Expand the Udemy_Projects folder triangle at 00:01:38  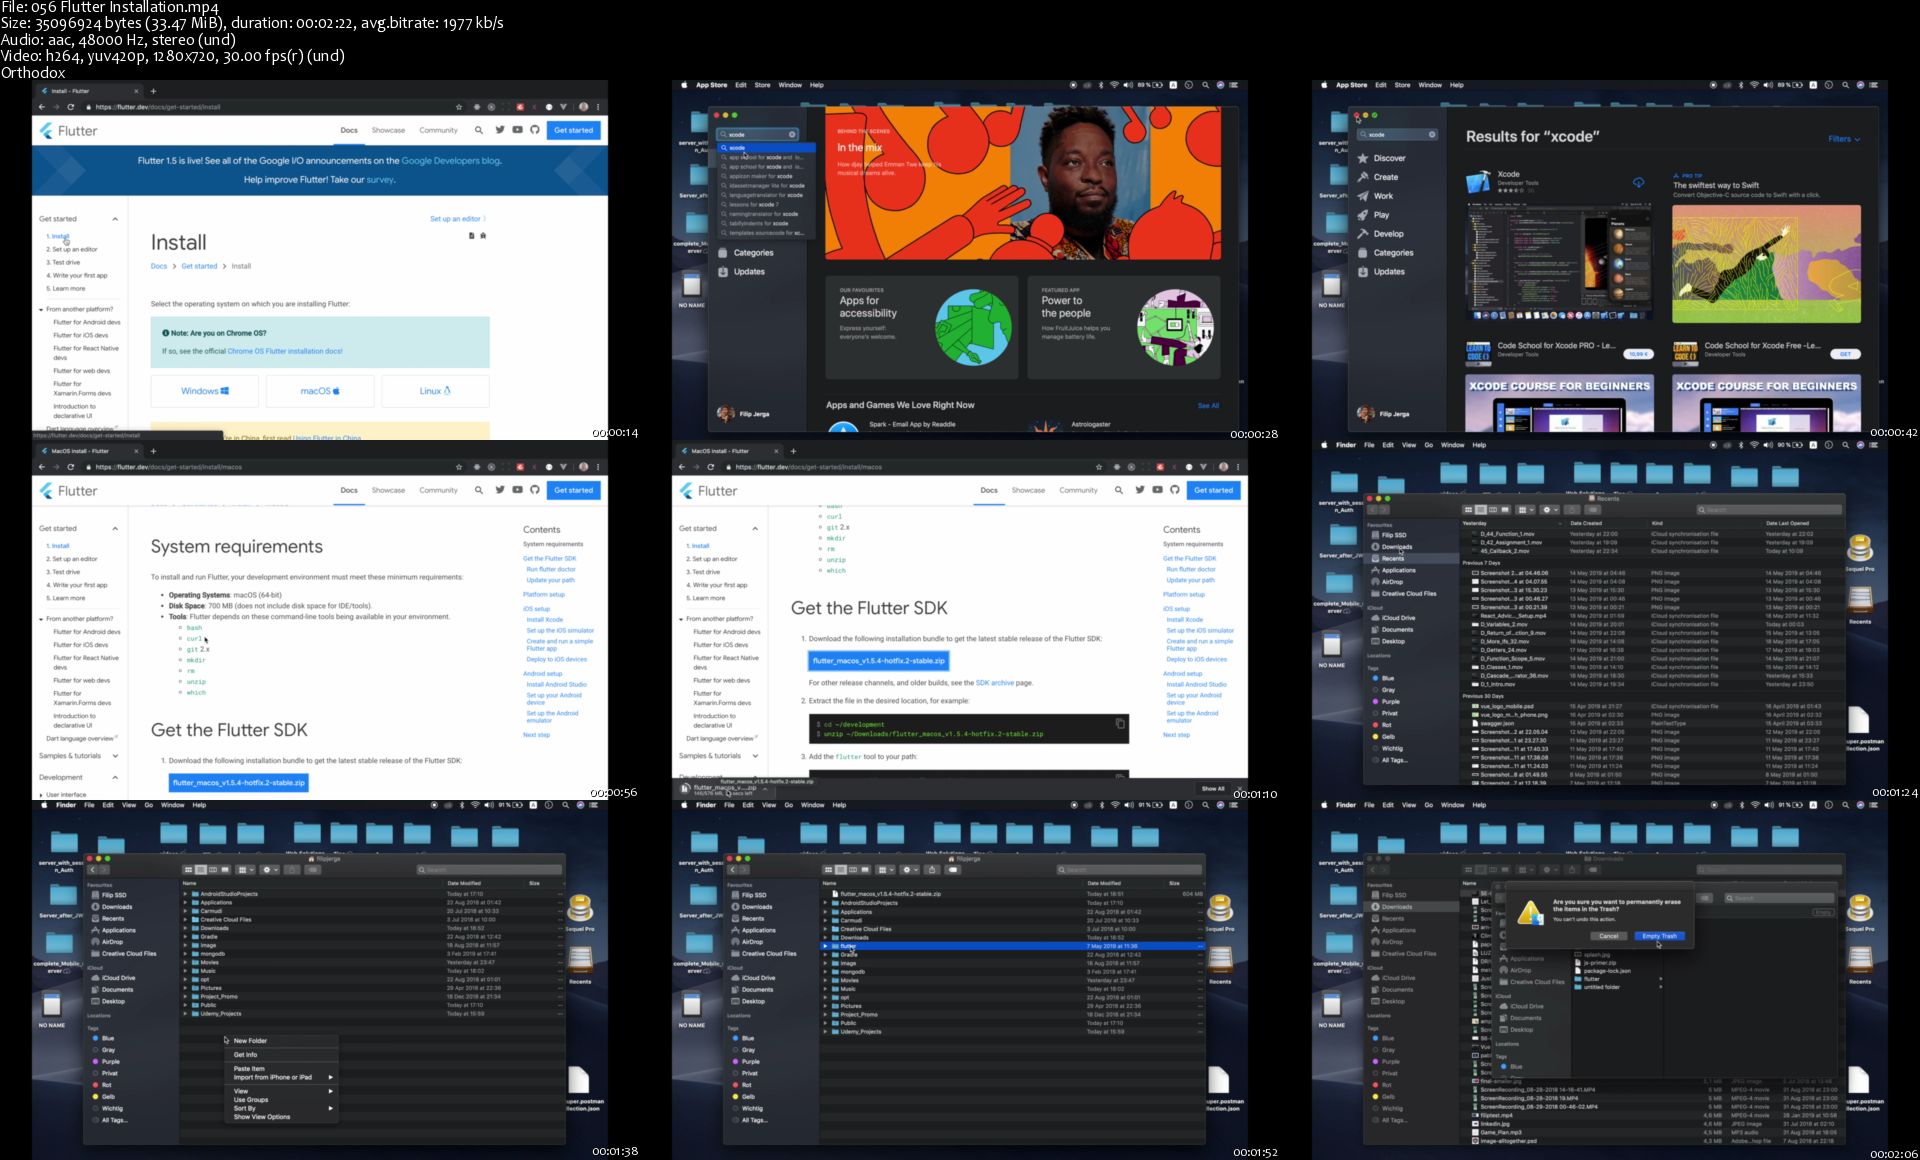pyautogui.click(x=186, y=1014)
